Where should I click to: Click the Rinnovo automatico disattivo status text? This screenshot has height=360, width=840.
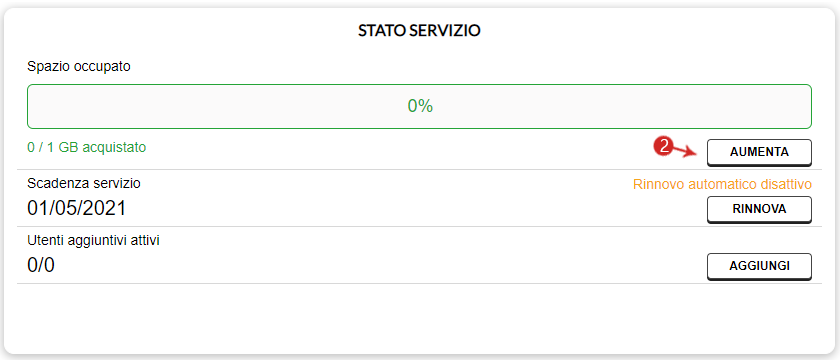pyautogui.click(x=723, y=184)
